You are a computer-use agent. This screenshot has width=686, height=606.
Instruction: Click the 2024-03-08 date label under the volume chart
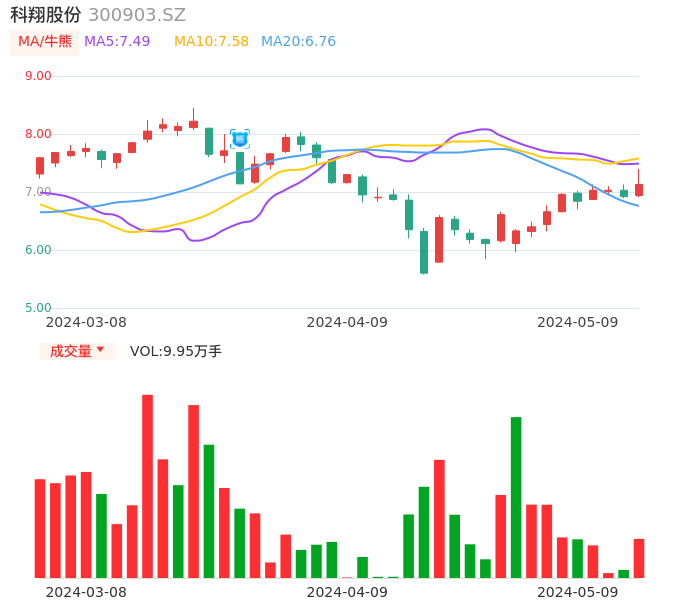pos(87,592)
